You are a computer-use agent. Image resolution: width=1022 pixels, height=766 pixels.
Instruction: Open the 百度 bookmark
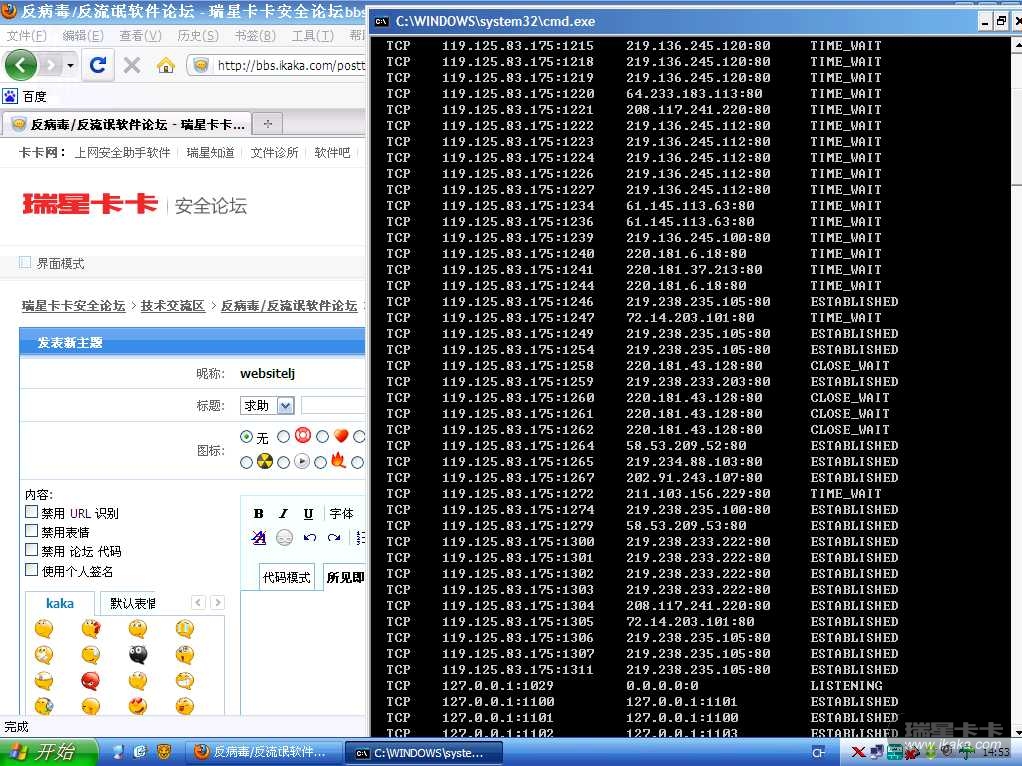click(x=25, y=96)
